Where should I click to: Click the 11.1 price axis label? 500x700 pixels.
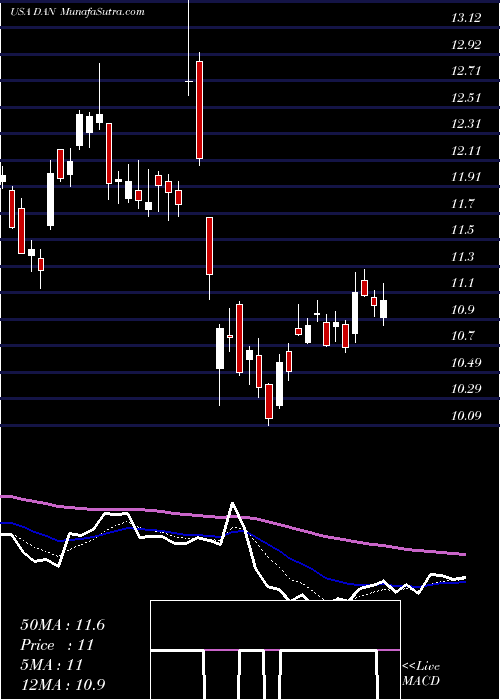(x=463, y=283)
